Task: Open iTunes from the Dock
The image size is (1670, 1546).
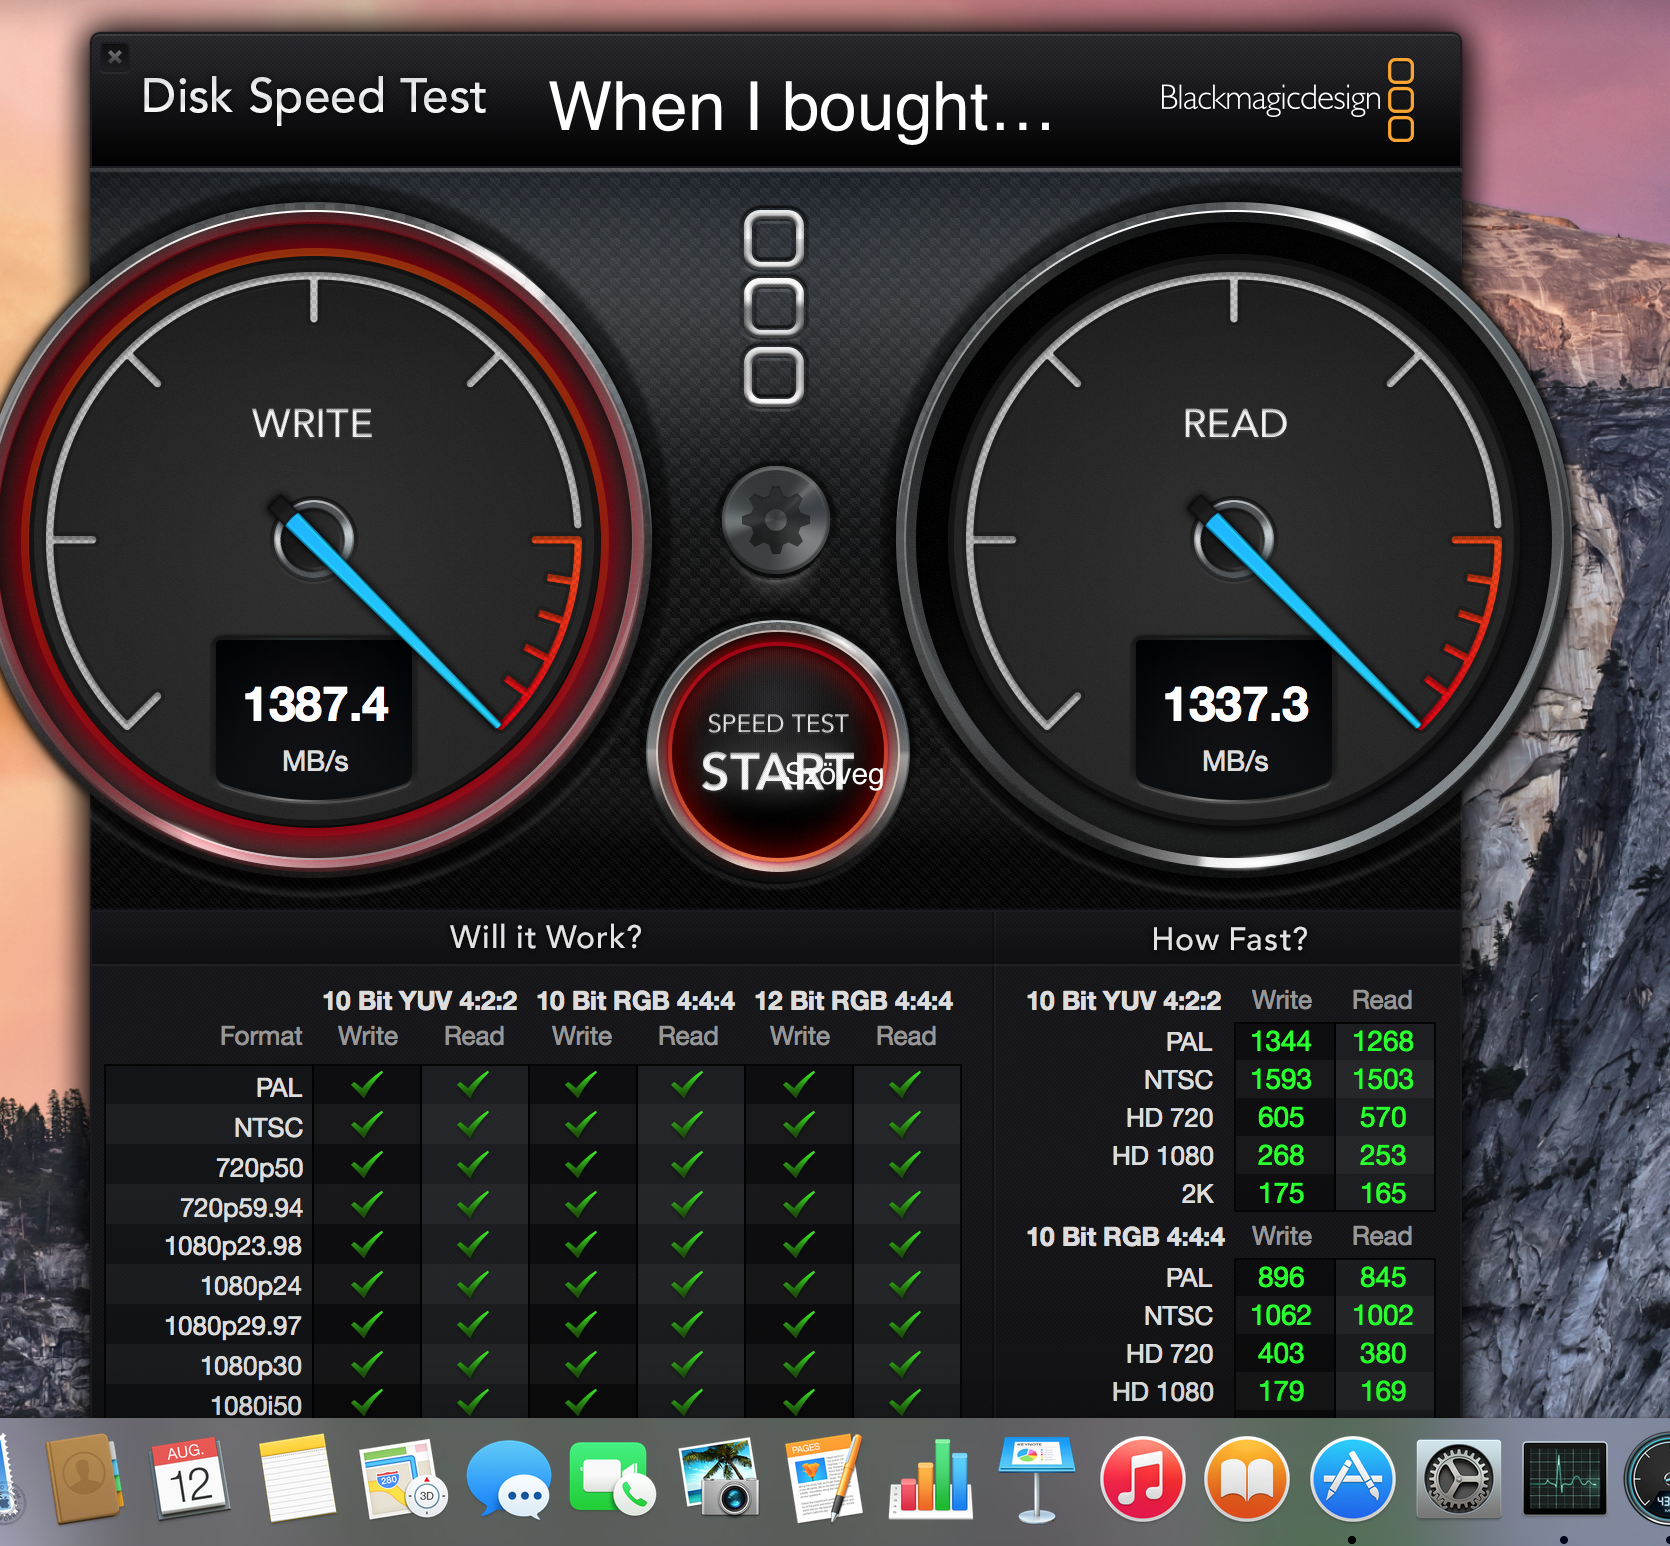Action: pyautogui.click(x=1142, y=1478)
